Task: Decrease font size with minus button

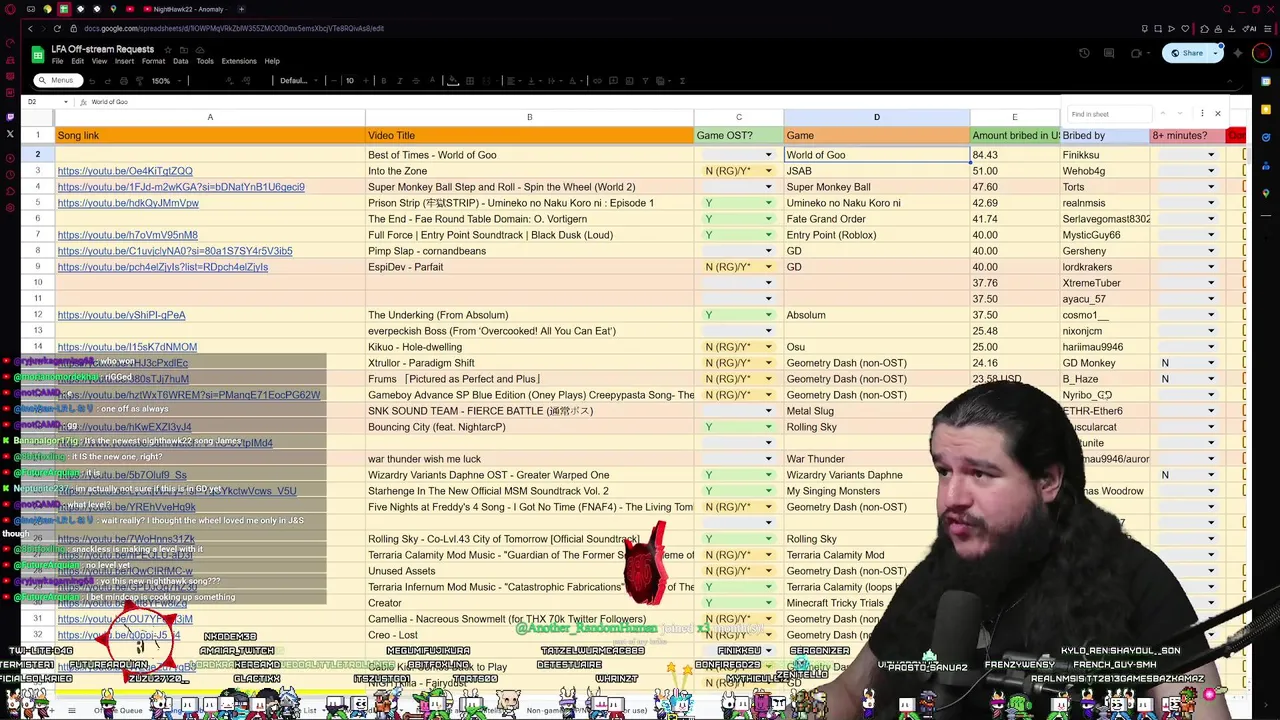Action: [334, 80]
